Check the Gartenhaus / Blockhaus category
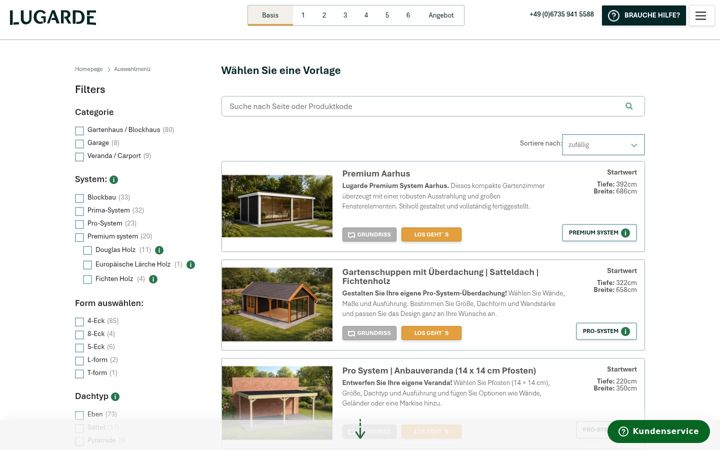 click(79, 131)
